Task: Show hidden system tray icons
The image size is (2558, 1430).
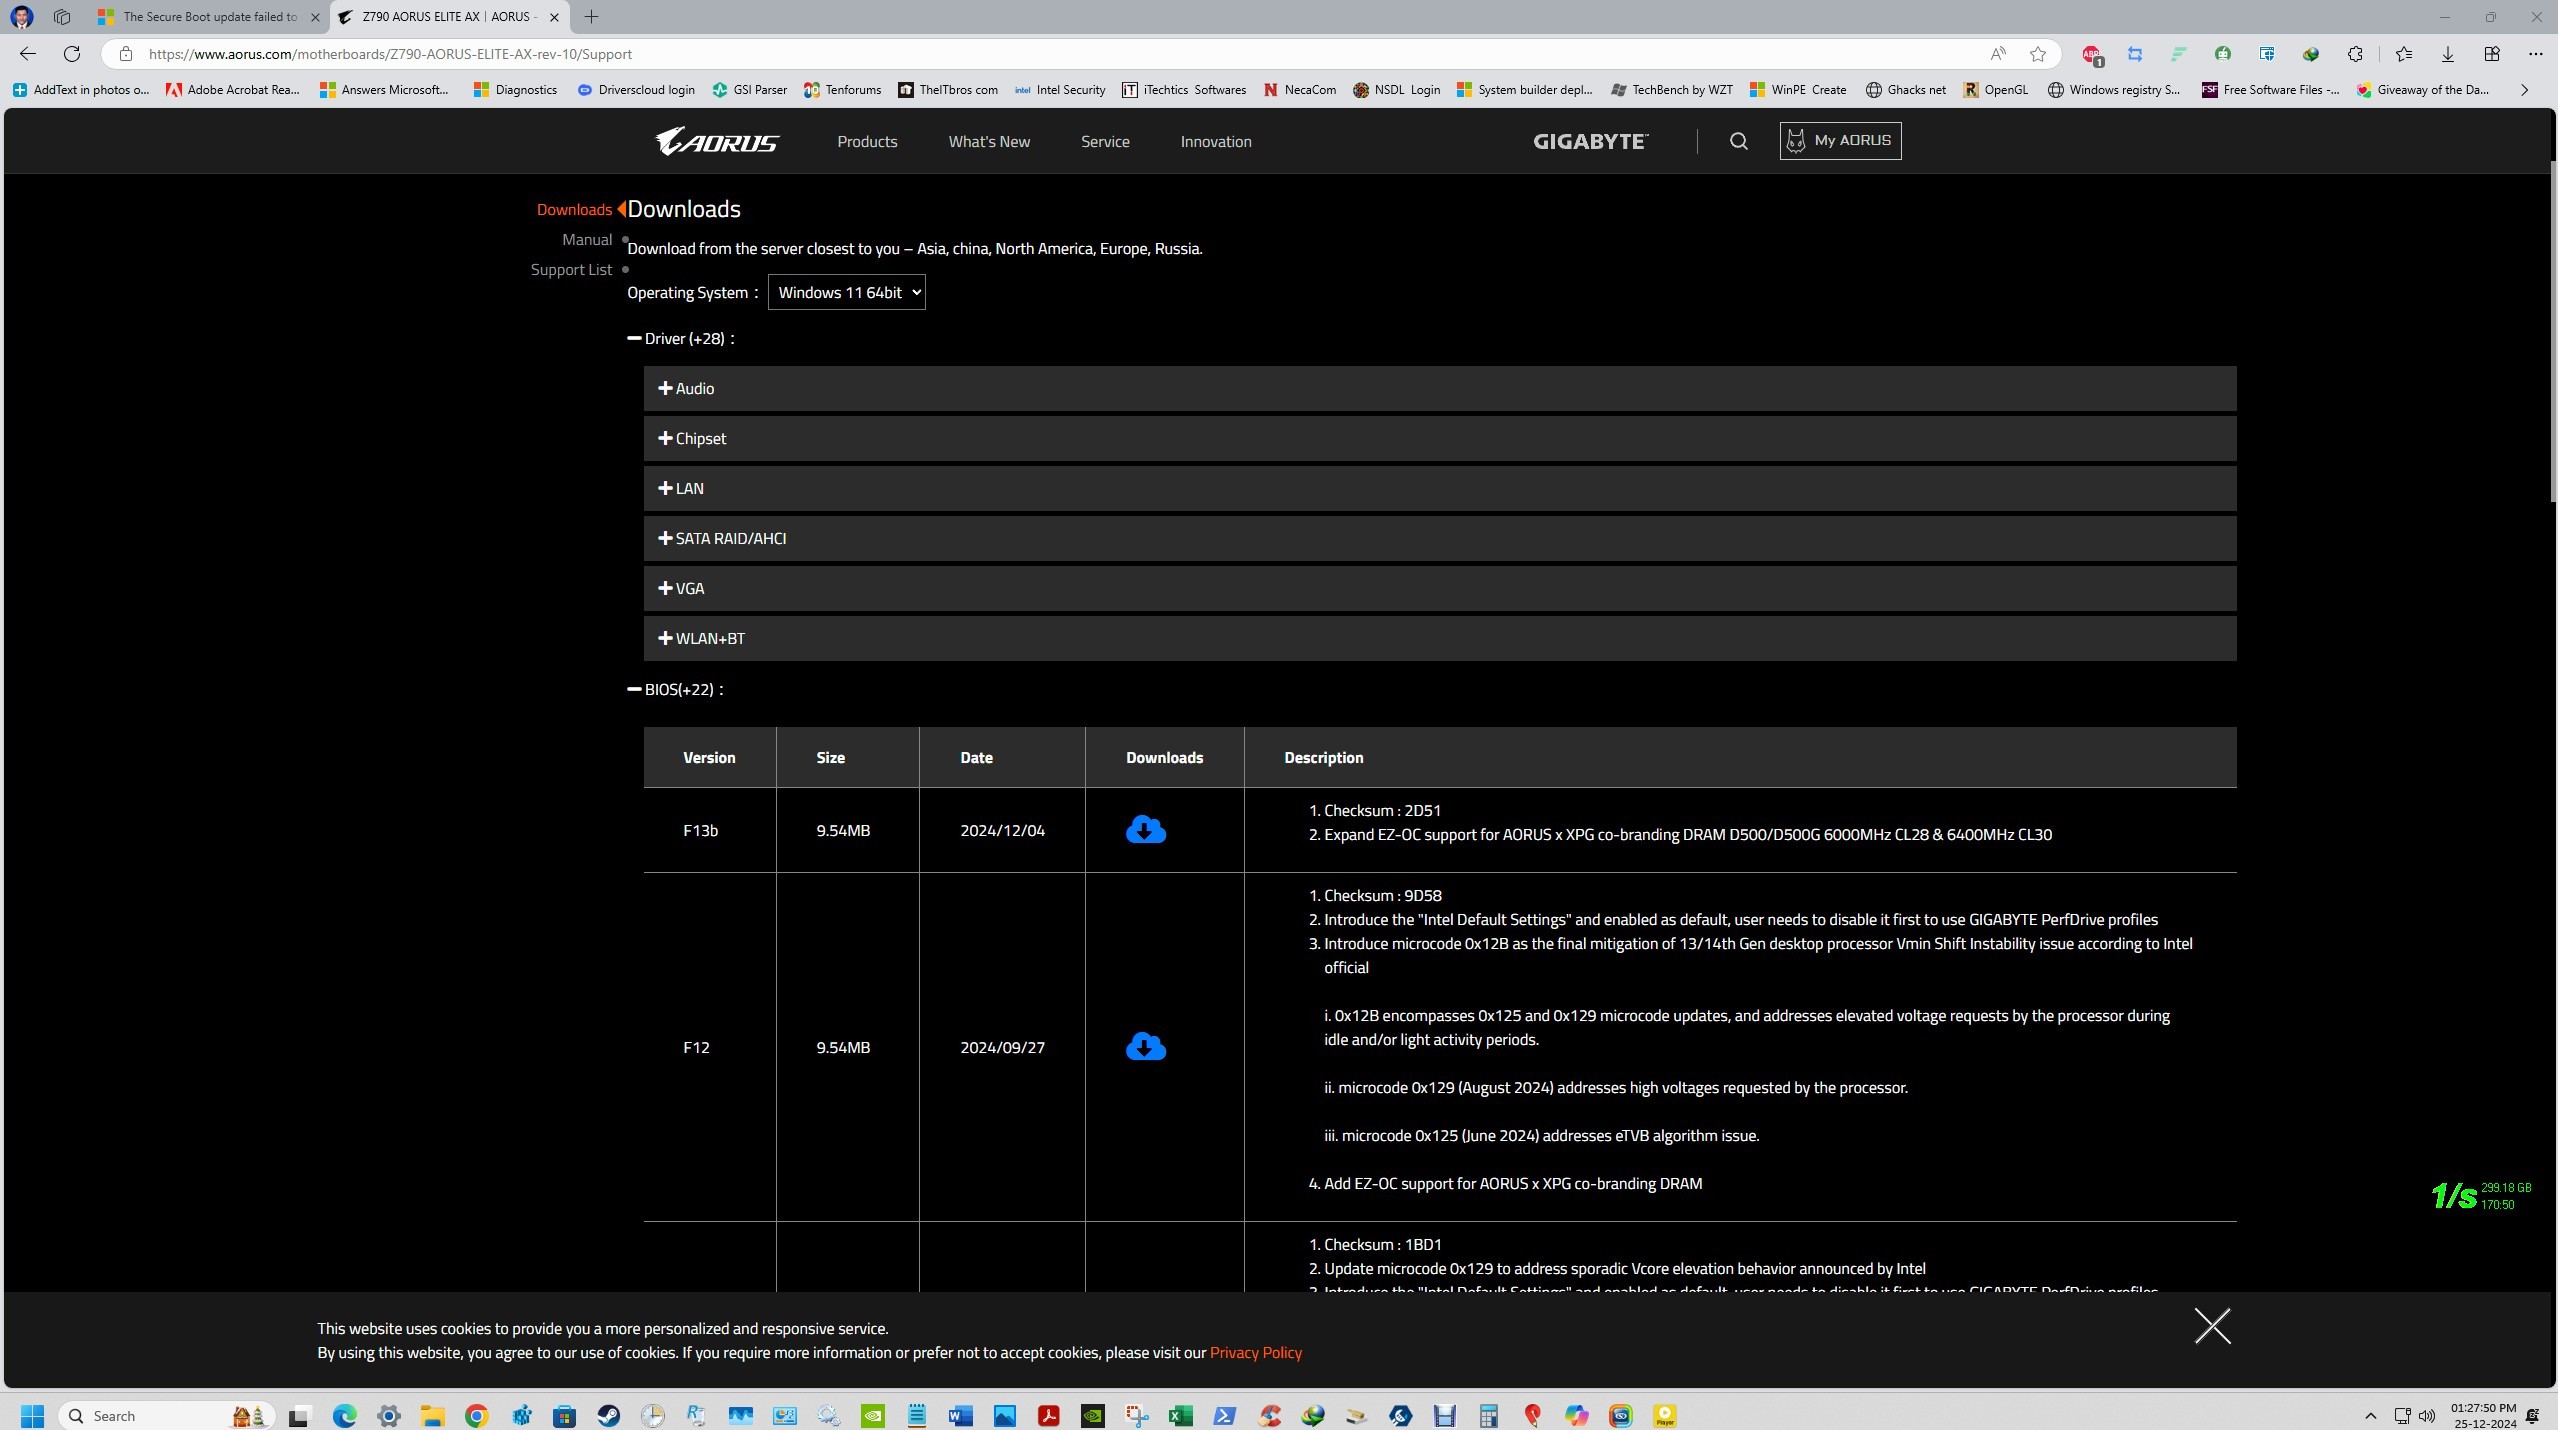Action: coord(2369,1415)
